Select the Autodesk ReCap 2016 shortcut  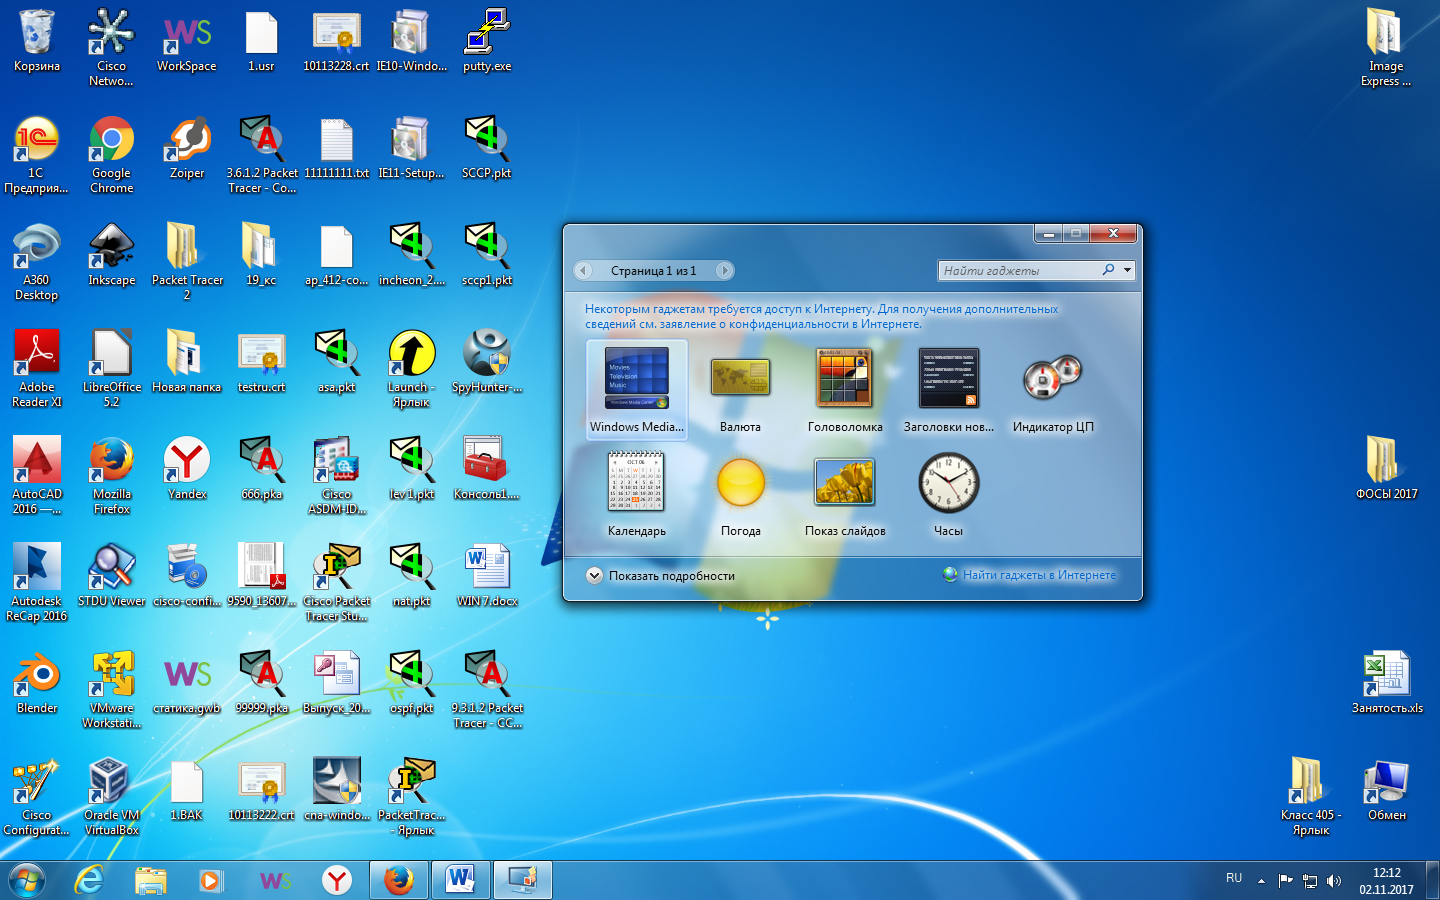coord(37,583)
